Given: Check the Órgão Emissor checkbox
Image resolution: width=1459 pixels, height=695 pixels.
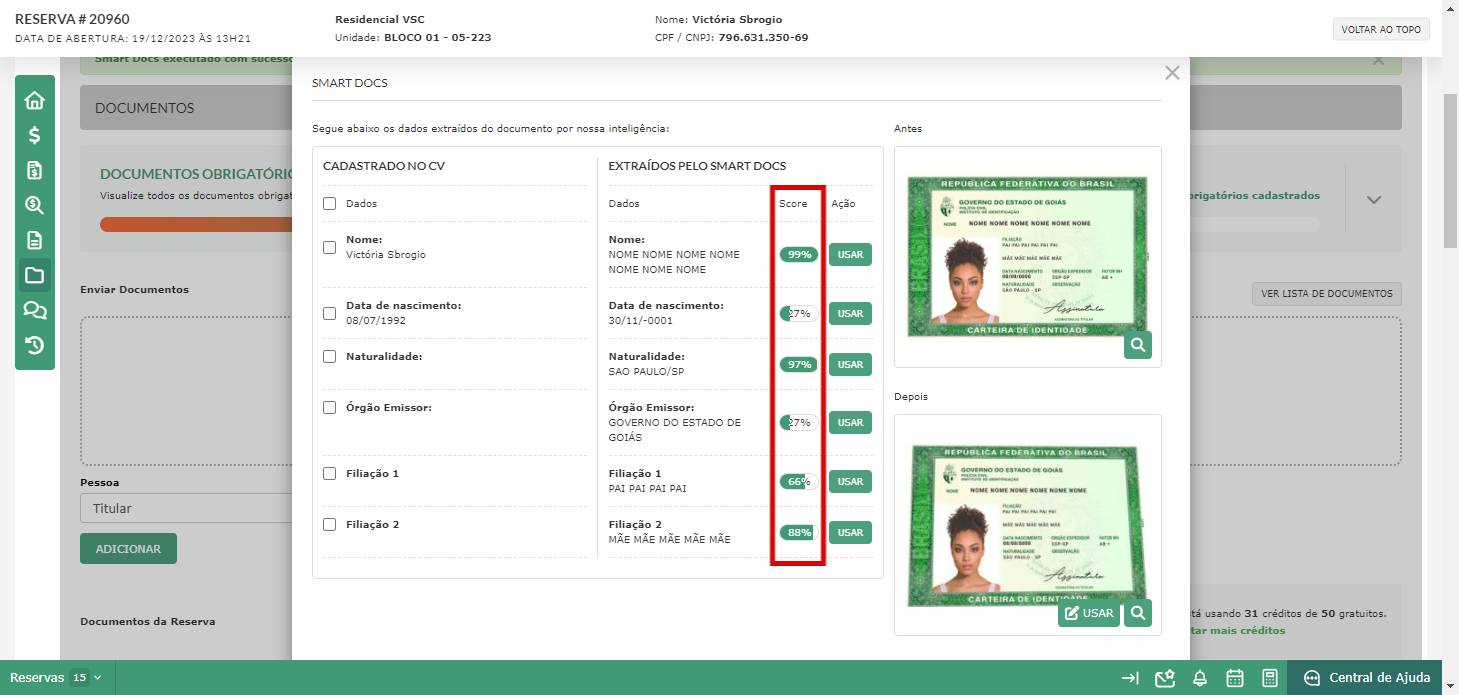Looking at the screenshot, I should point(329,407).
